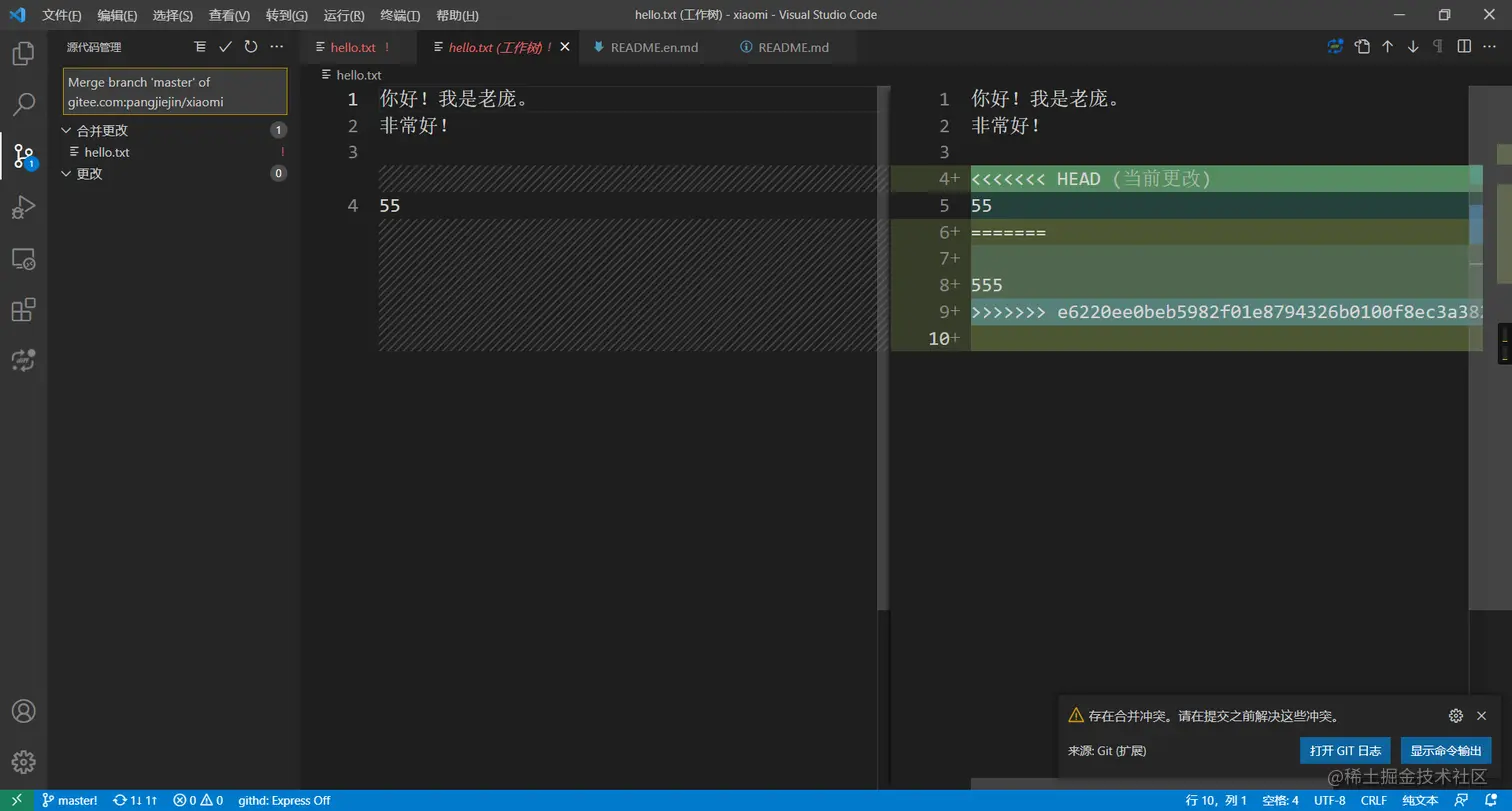Open the 转到(G) menu
This screenshot has height=811, width=1512.
287,15
